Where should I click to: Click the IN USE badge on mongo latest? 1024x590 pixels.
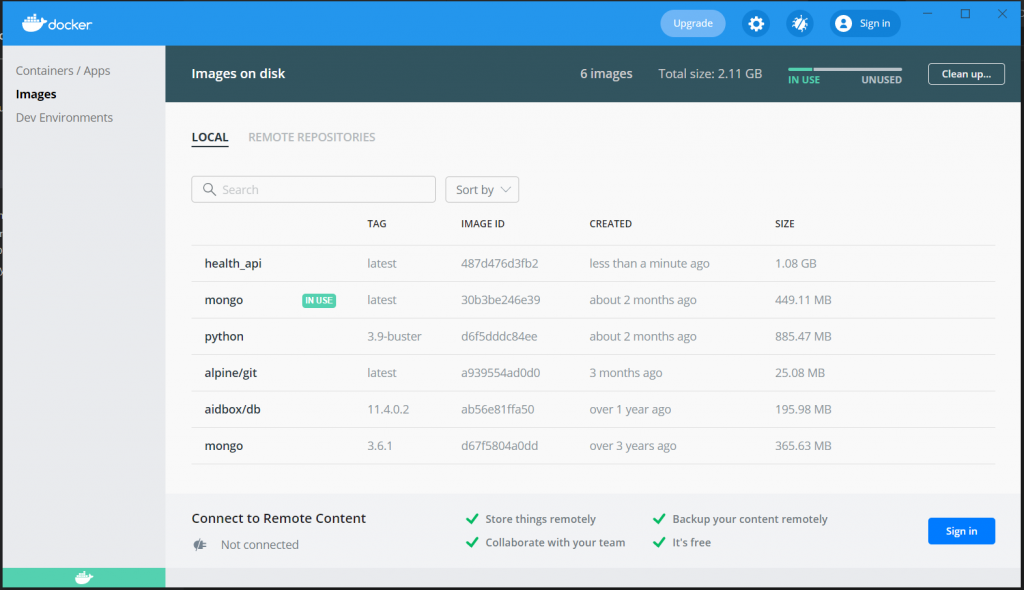[319, 300]
